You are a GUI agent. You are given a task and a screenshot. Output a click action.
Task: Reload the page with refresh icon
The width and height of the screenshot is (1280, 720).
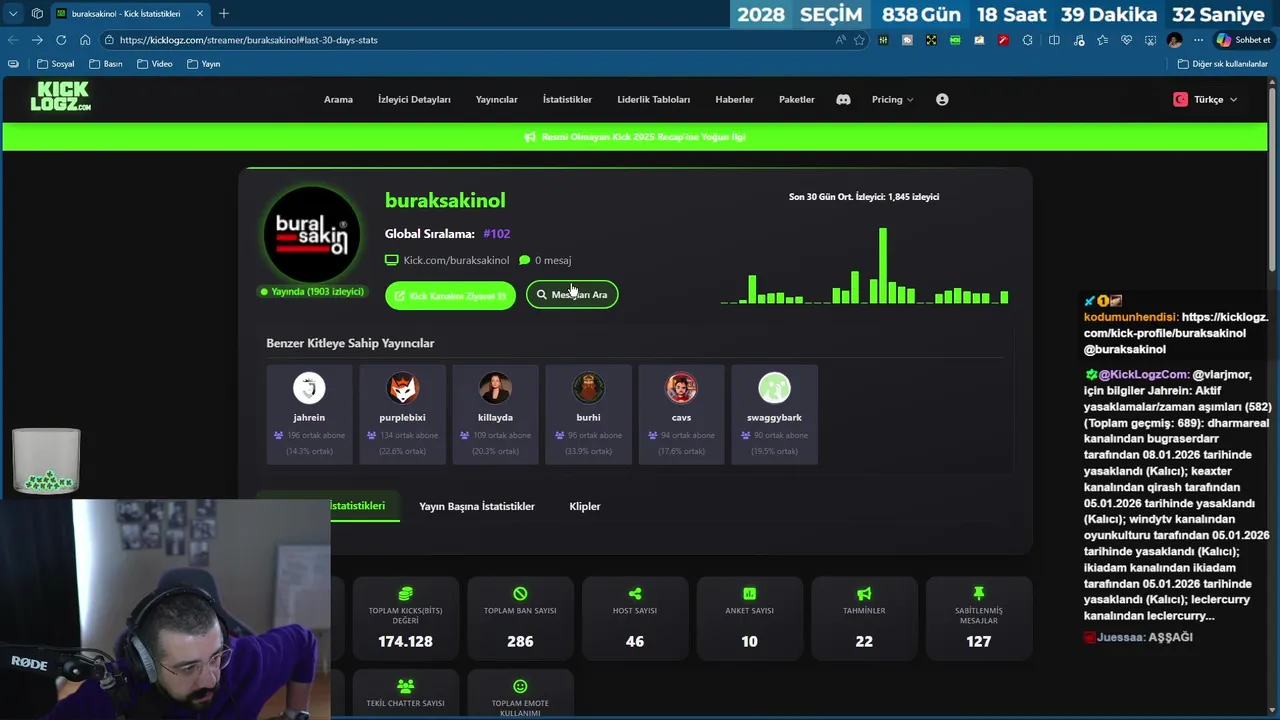tap(61, 40)
